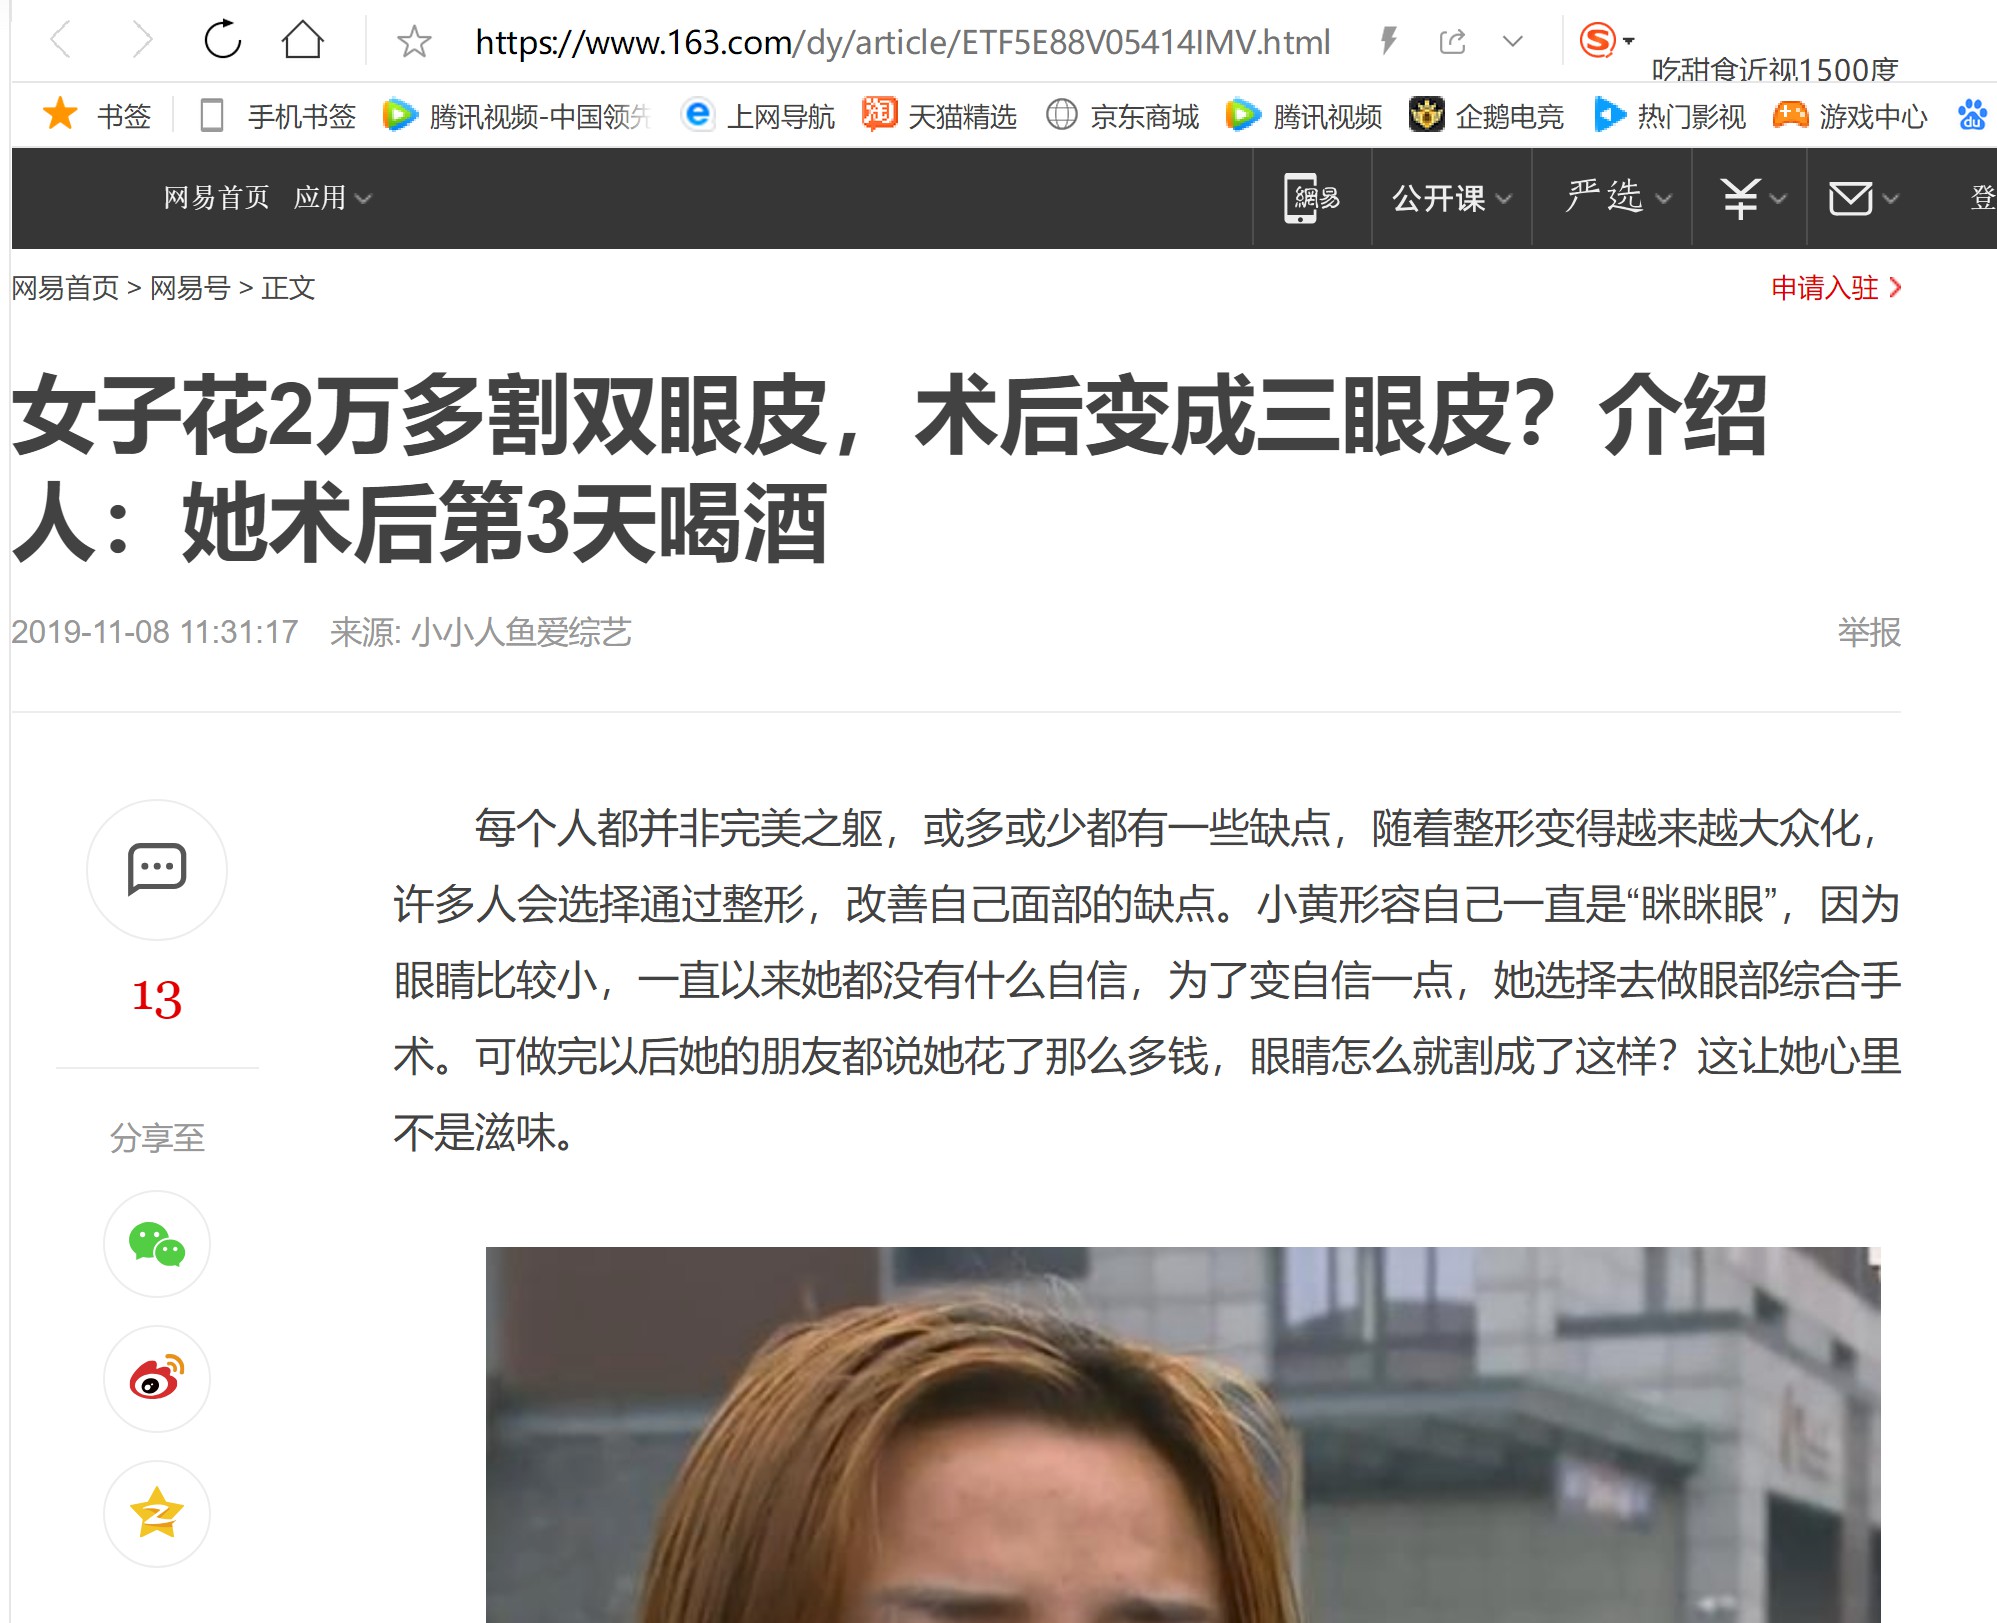The image size is (1997, 1623).
Task: Open the 书签 bookmarks star
Action: 96,115
